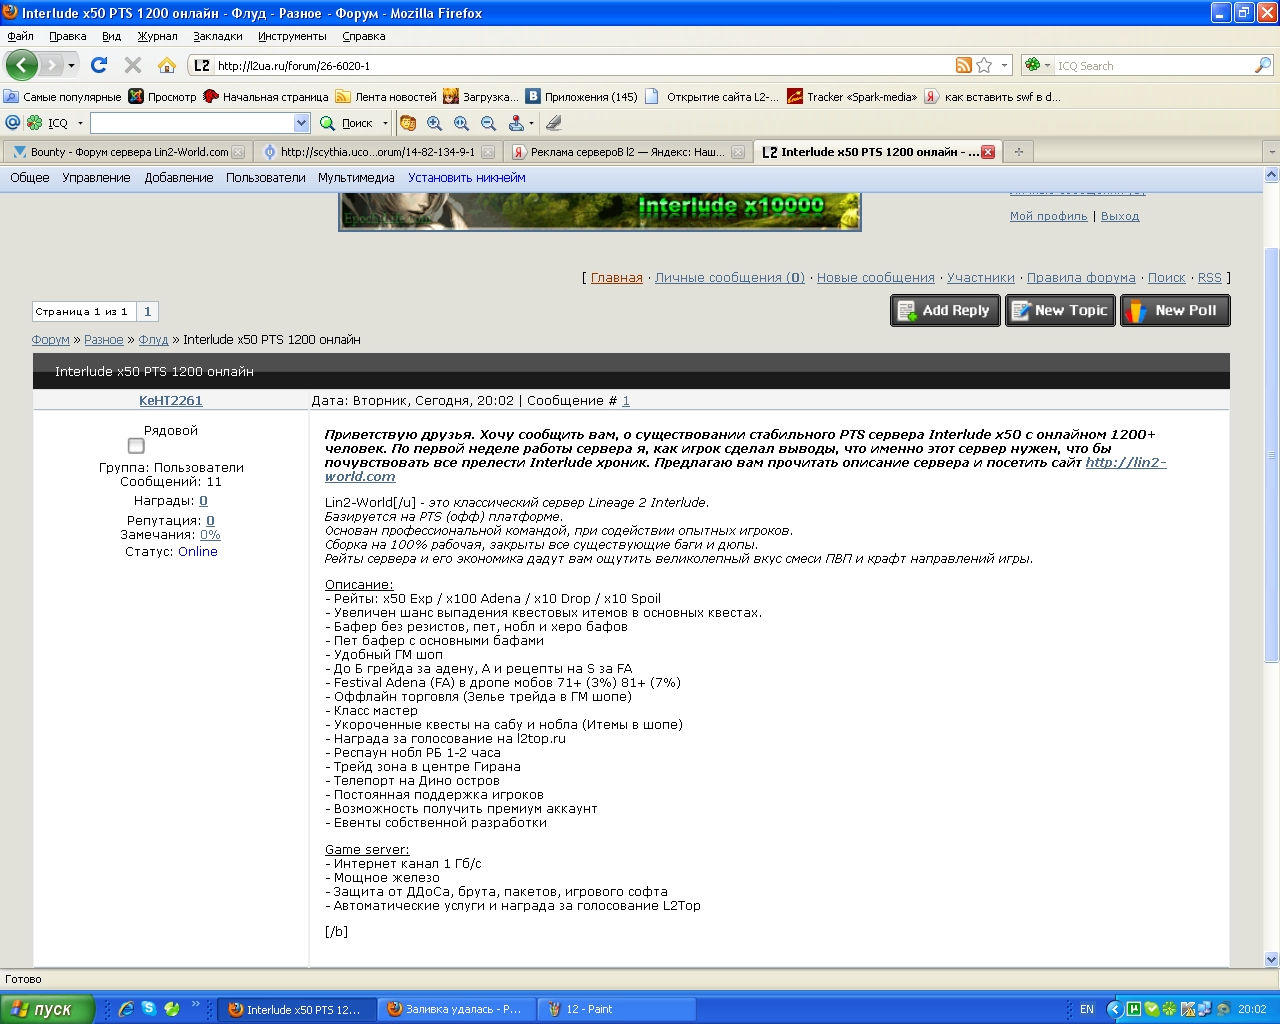Click the Выход logout link

[1120, 216]
